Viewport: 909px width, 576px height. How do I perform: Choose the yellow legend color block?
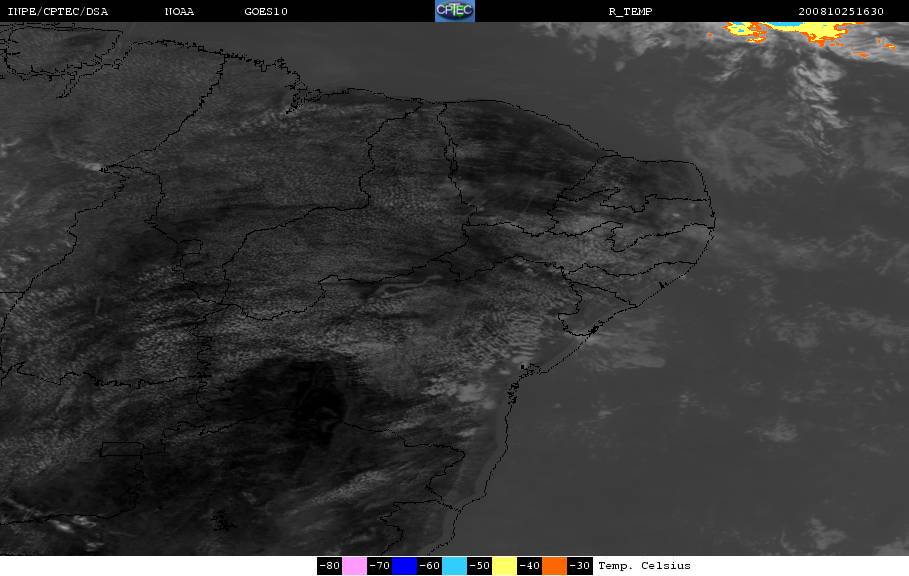click(504, 566)
